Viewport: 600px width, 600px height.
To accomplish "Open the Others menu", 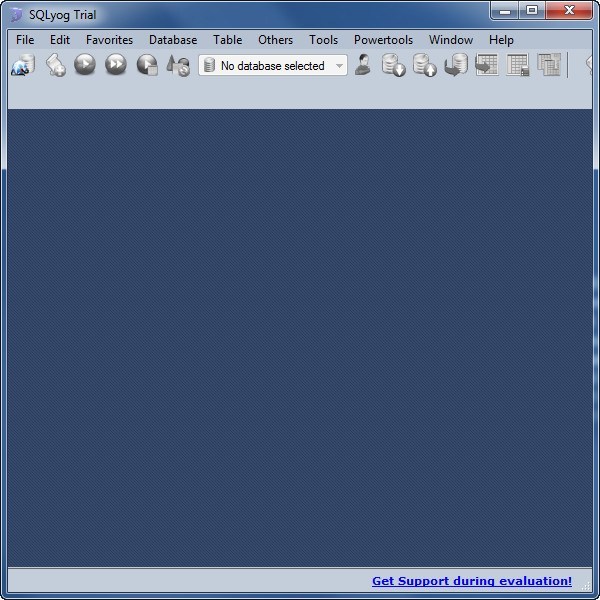I will point(276,40).
